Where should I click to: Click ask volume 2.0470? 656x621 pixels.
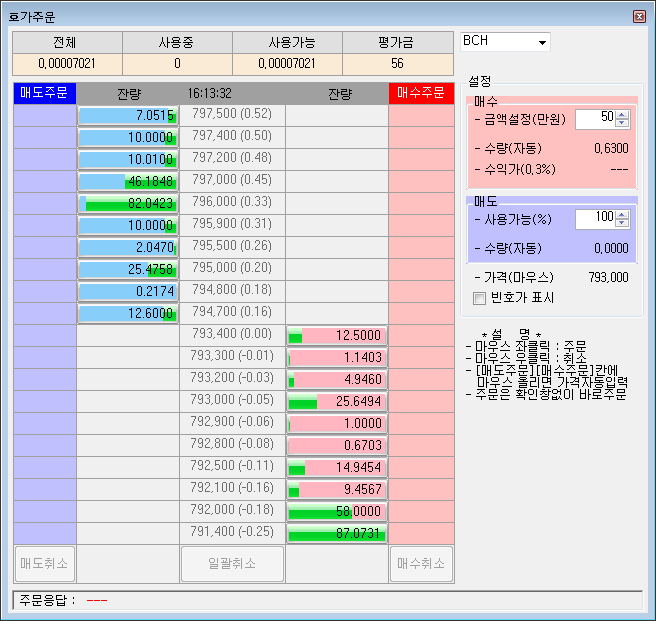(128, 247)
